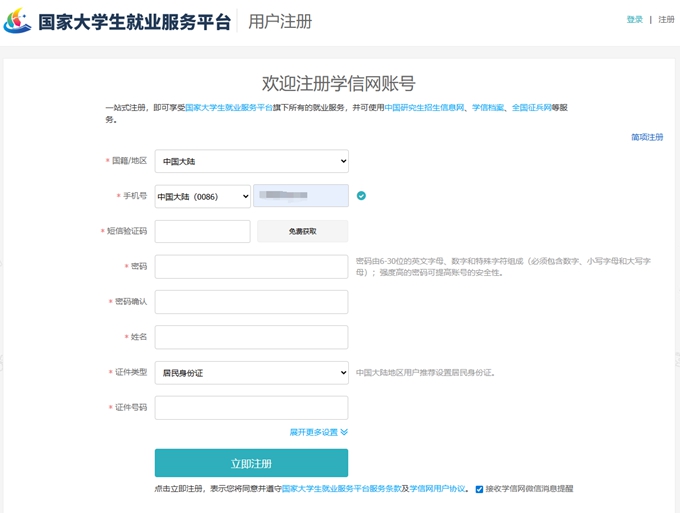This screenshot has height=513, width=680.
Task: Open the 证件类型 dropdown showing 居民身份证
Action: point(251,373)
